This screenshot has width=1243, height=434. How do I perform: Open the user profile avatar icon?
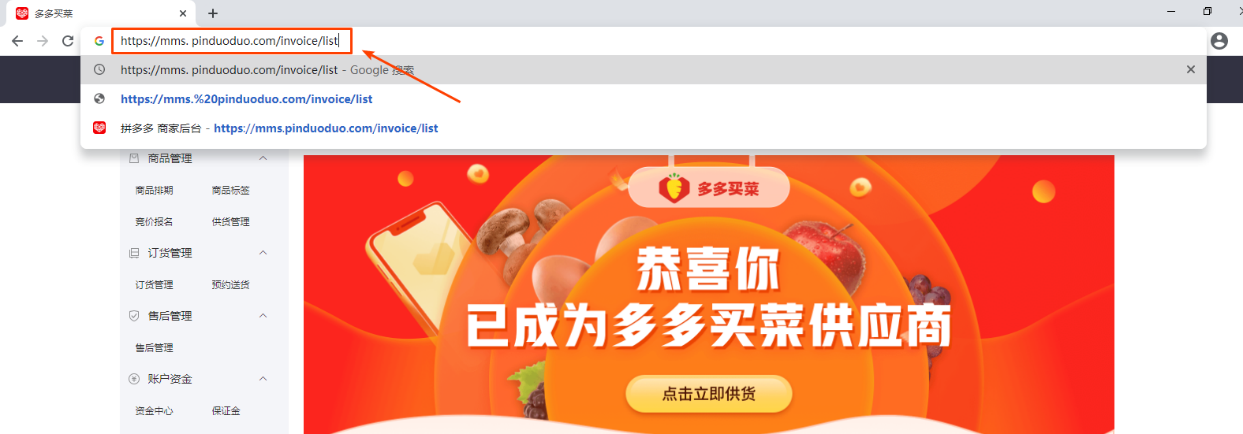pos(1219,41)
